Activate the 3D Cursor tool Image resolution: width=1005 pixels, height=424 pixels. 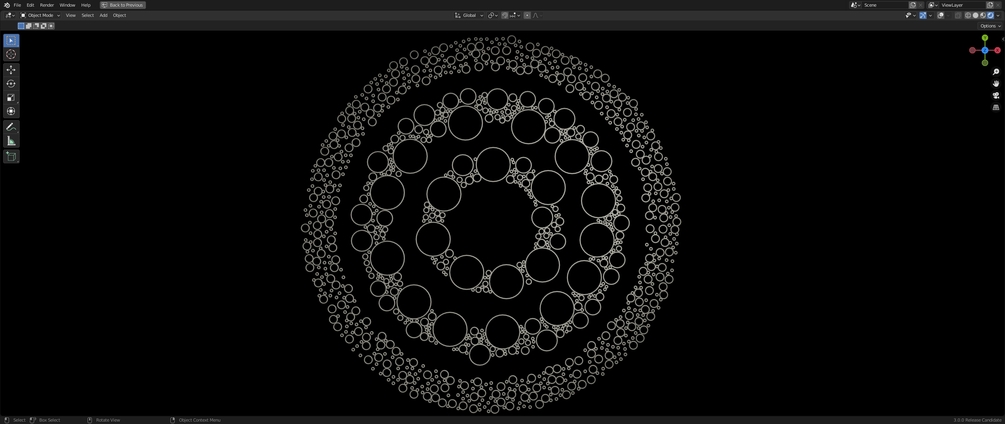(11, 54)
